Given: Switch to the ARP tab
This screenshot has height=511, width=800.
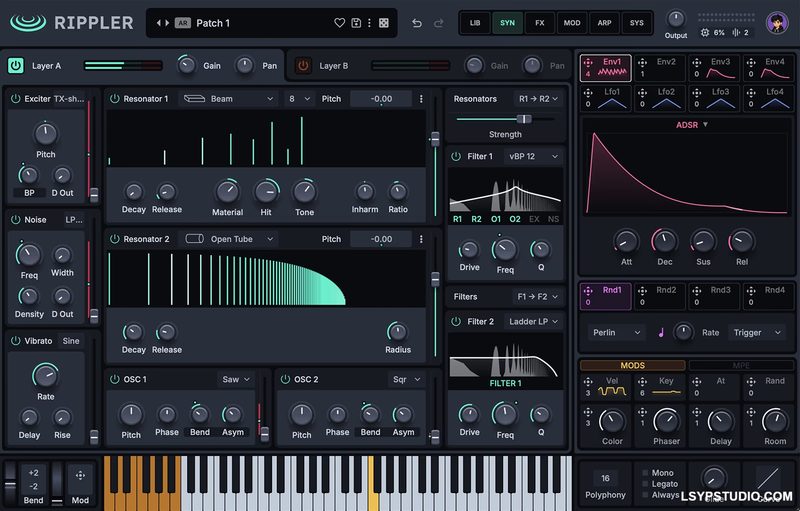Looking at the screenshot, I should point(605,23).
